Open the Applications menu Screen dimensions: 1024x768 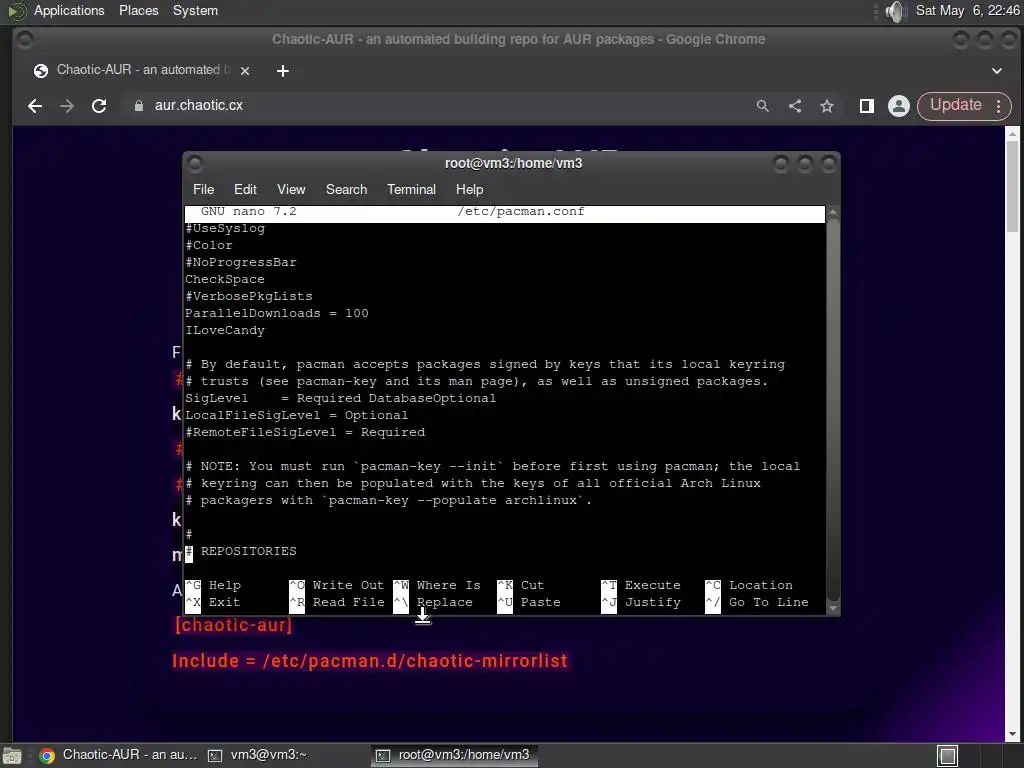coord(69,10)
